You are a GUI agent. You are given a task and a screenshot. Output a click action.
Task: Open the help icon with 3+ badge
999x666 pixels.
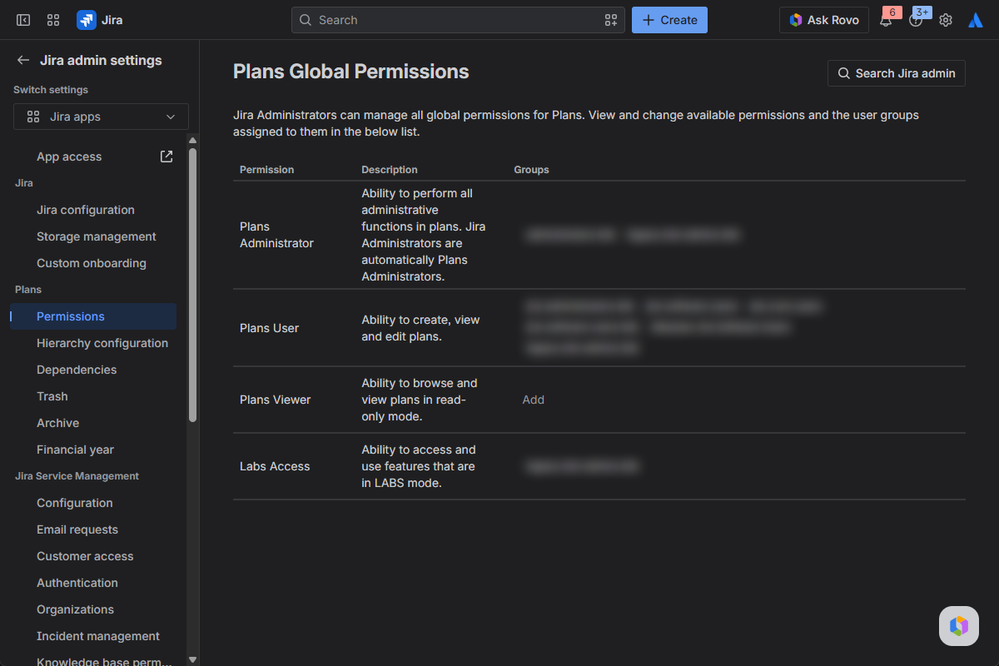tap(916, 21)
